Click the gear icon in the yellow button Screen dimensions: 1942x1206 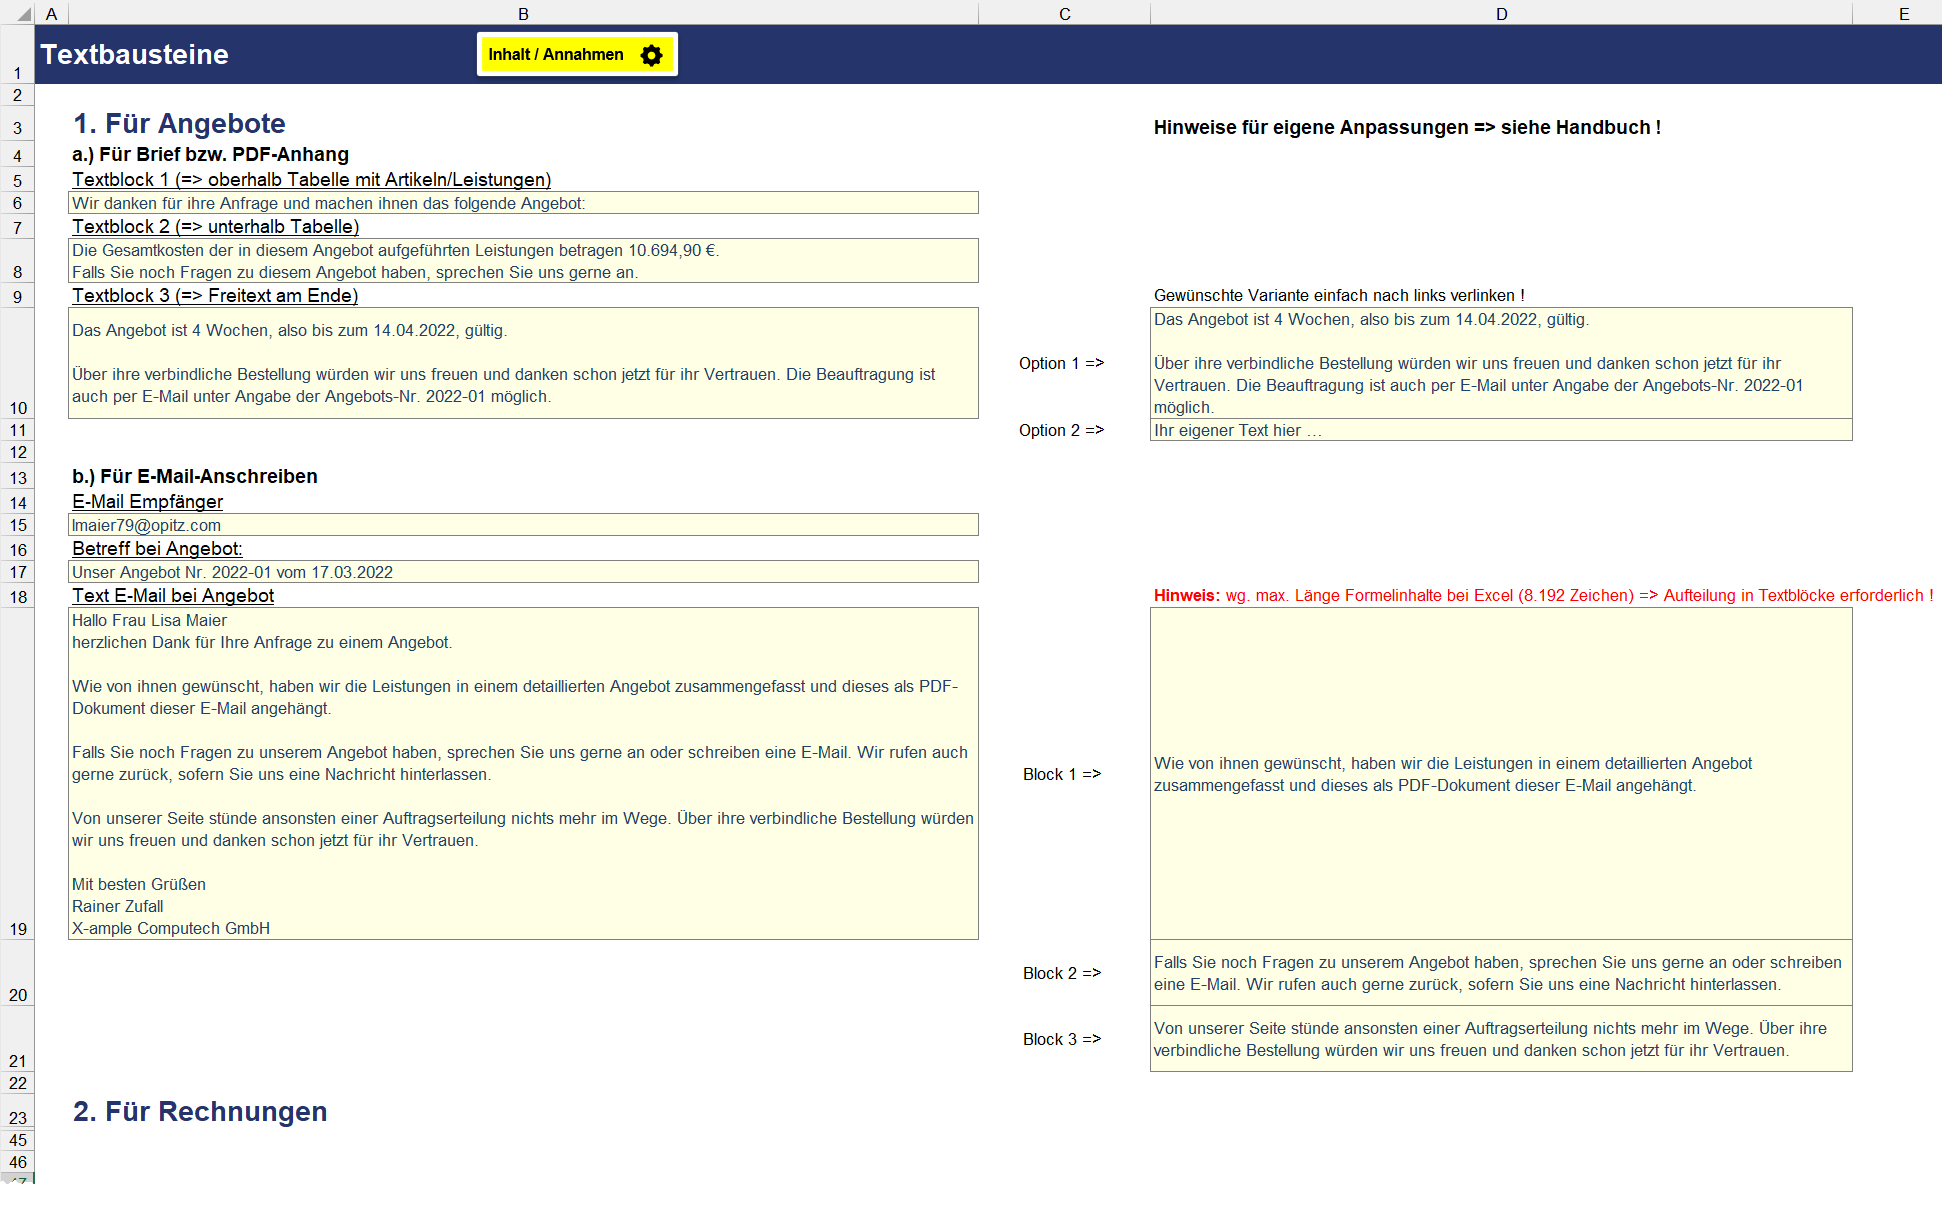651,55
